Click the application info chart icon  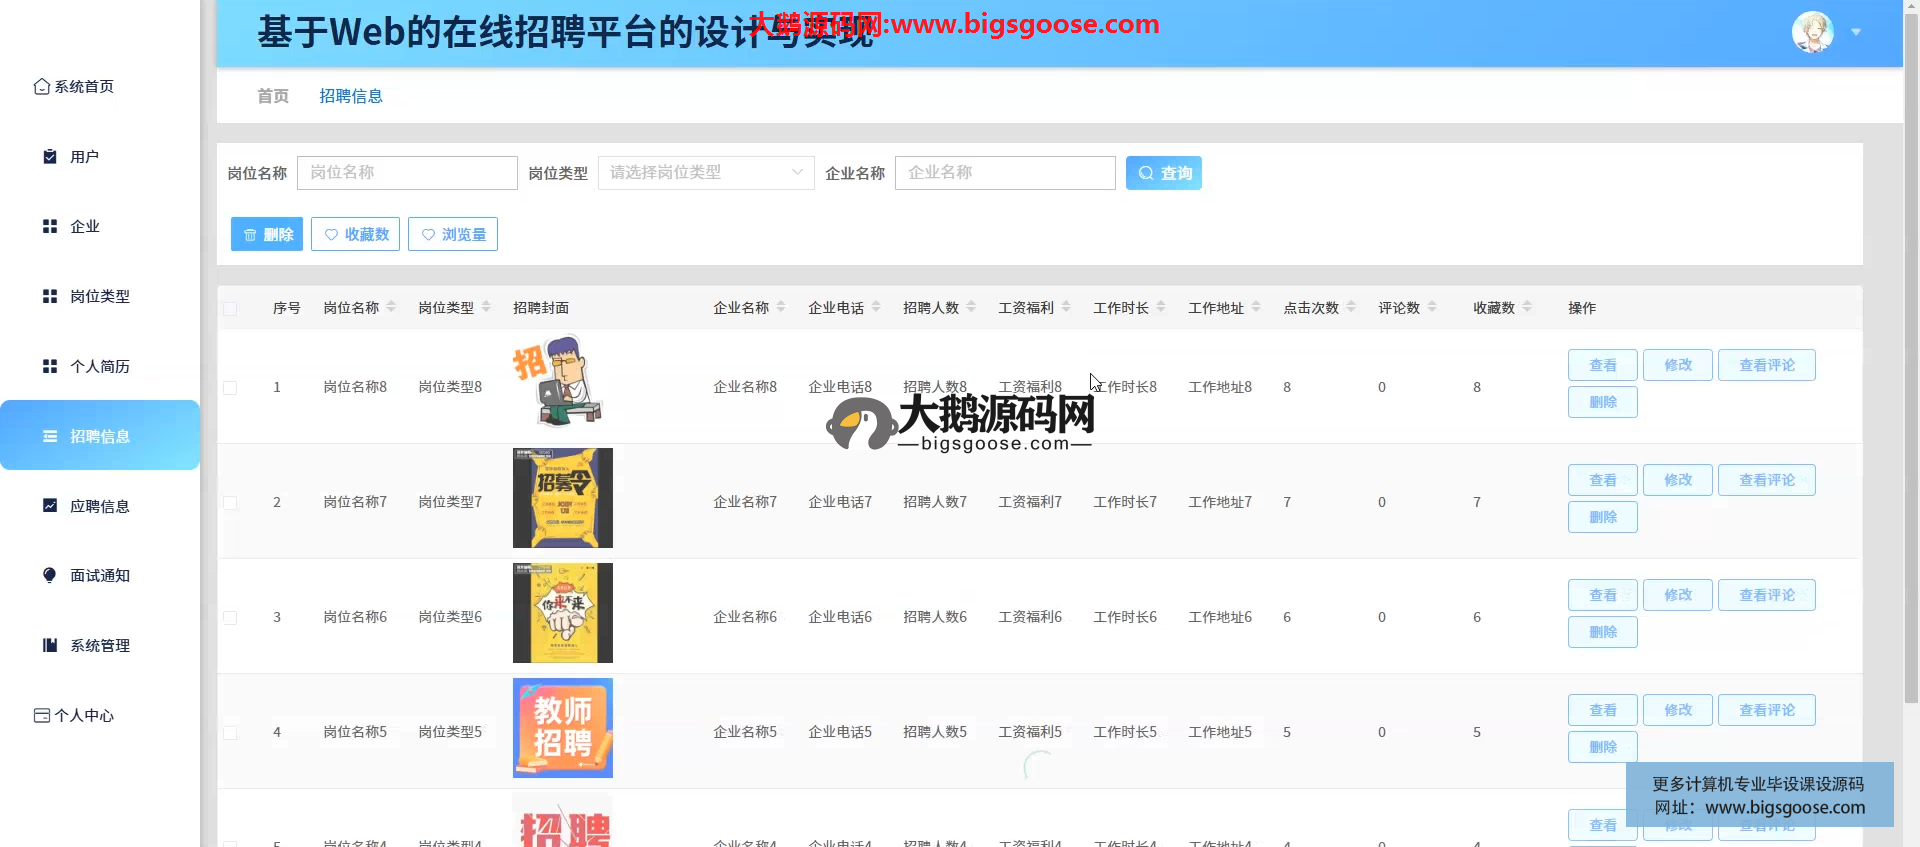(50, 506)
